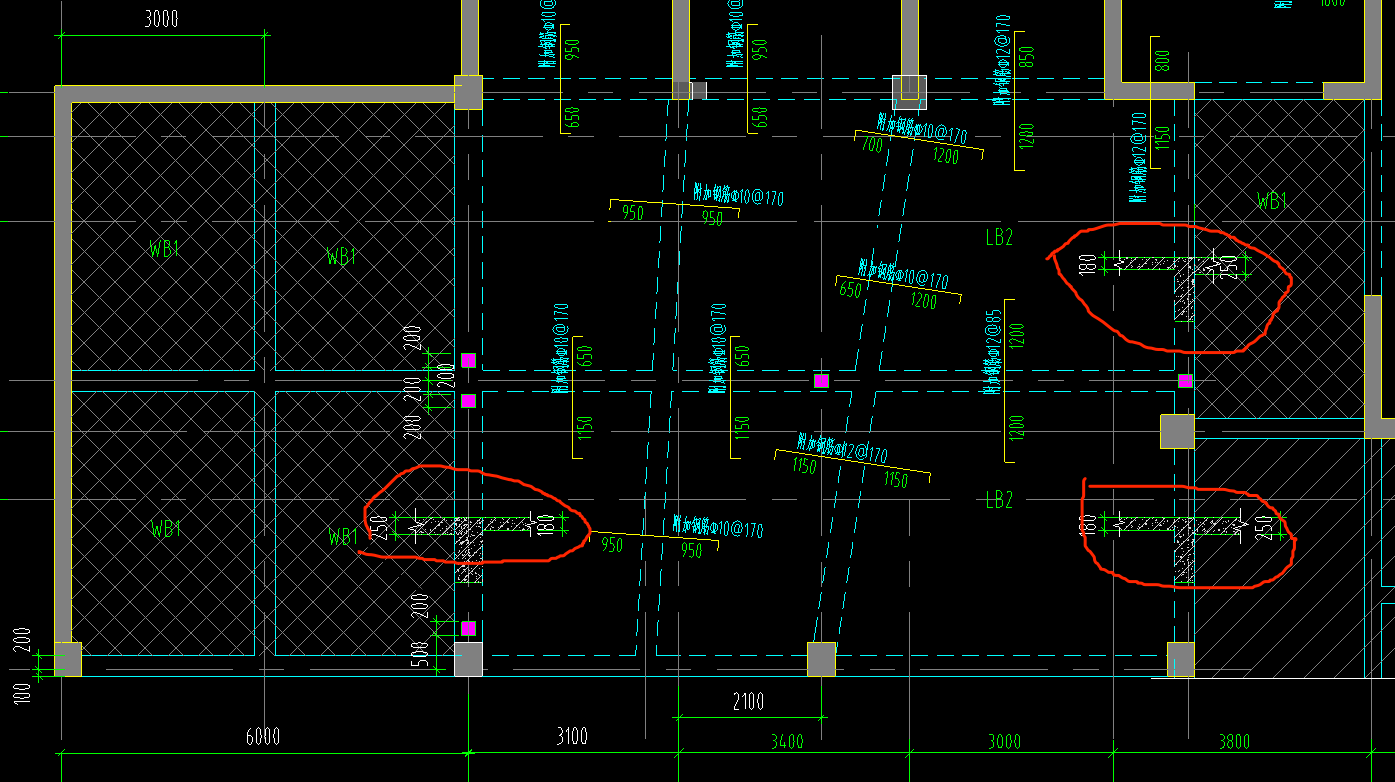This screenshot has height=782, width=1395.
Task: Select the WB1 label in the right-side hatched panel
Action: 1271,201
